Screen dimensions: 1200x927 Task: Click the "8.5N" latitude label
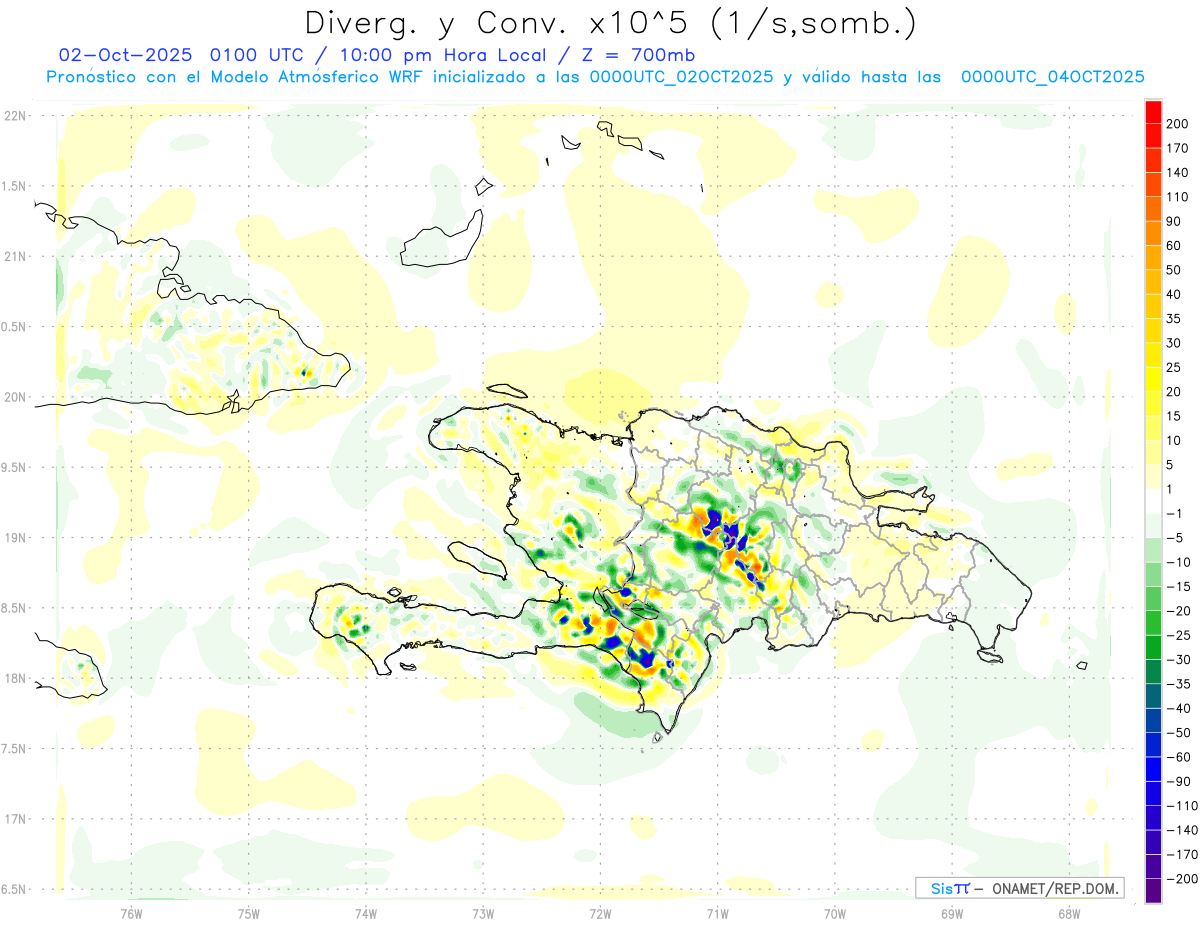pyautogui.click(x=14, y=608)
